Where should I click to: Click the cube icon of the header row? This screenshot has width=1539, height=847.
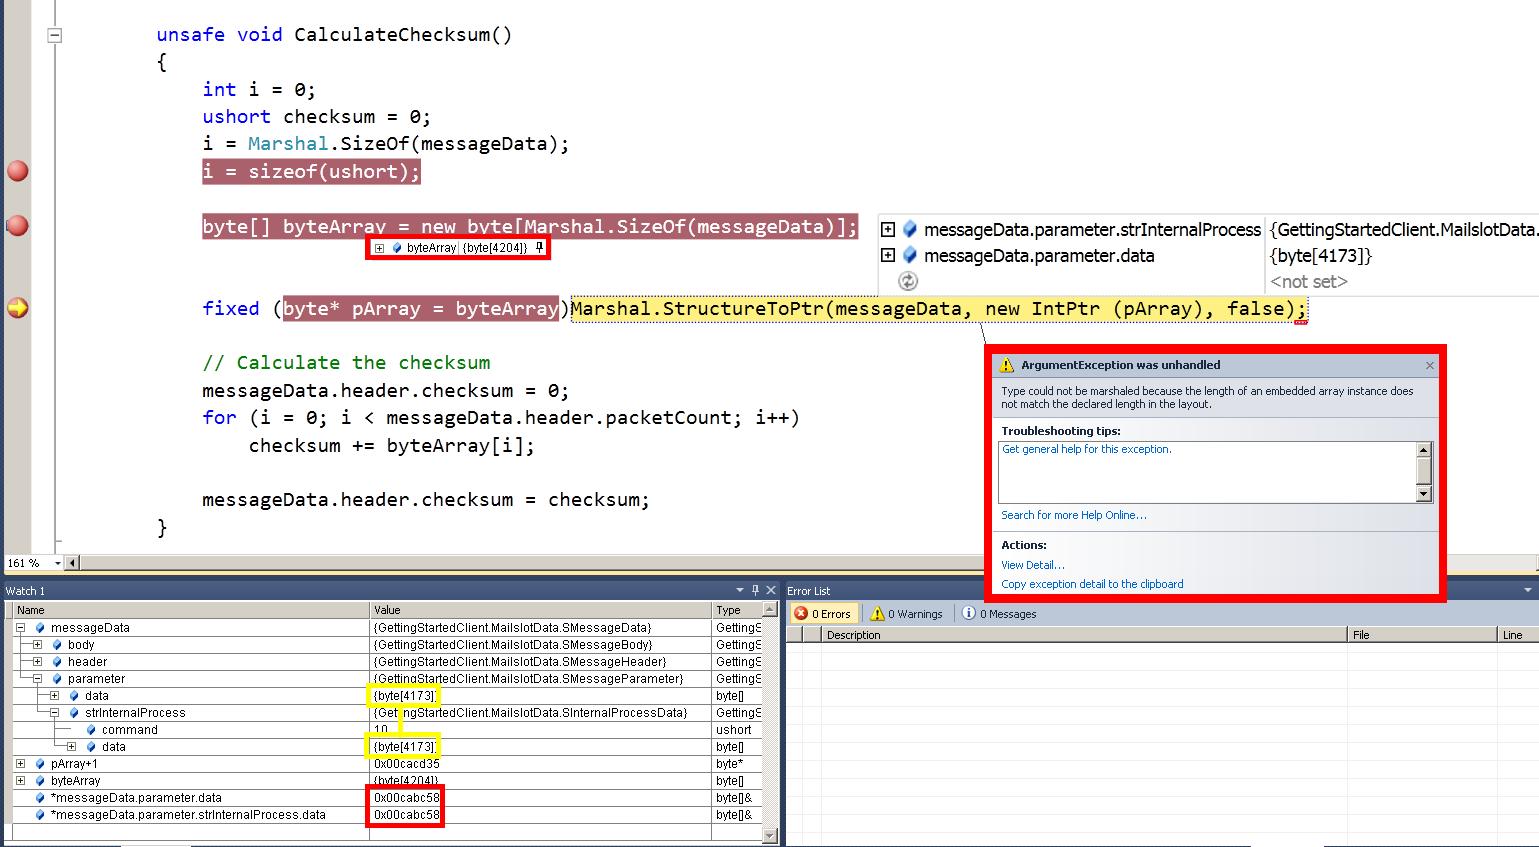point(57,662)
